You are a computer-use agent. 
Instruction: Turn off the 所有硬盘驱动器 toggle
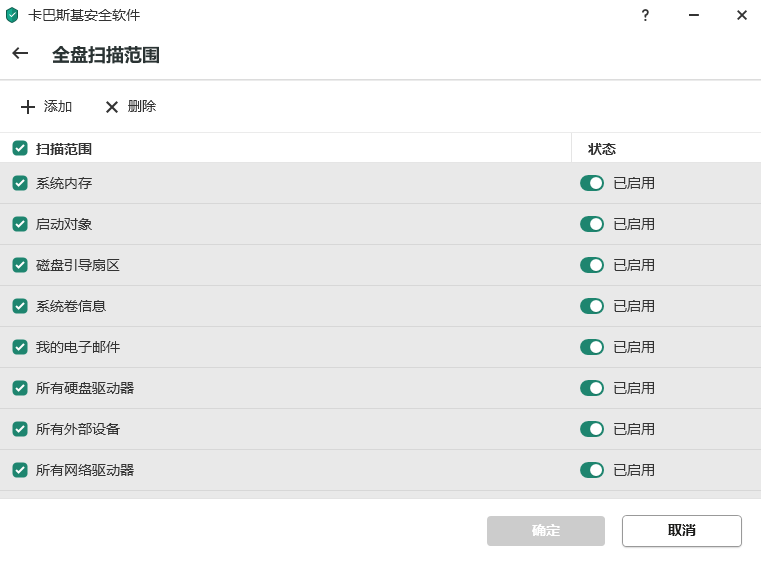tap(592, 388)
